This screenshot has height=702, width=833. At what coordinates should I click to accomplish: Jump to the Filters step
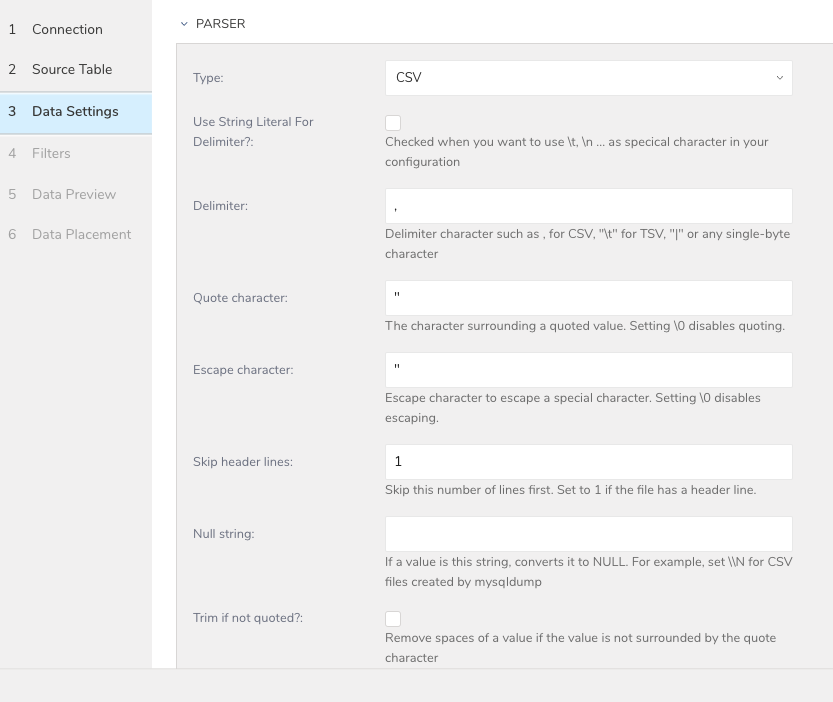point(51,153)
